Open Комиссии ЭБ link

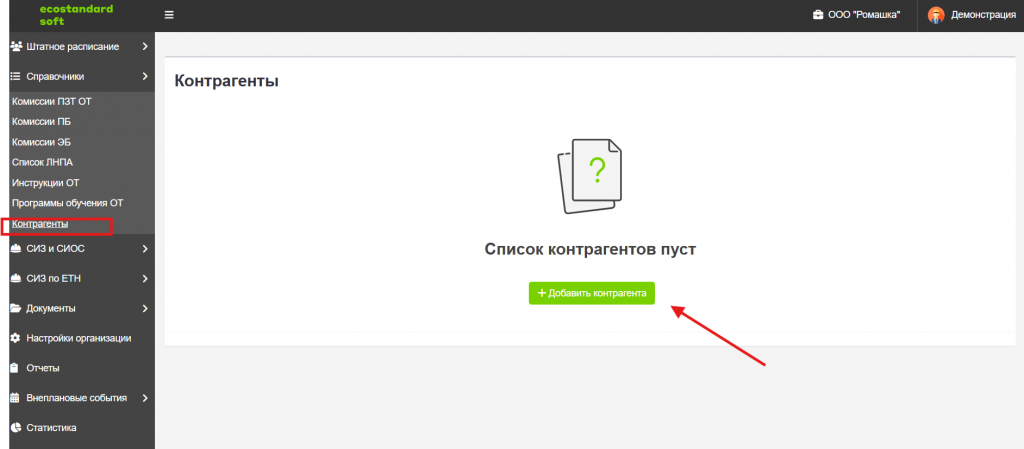tap(41, 142)
